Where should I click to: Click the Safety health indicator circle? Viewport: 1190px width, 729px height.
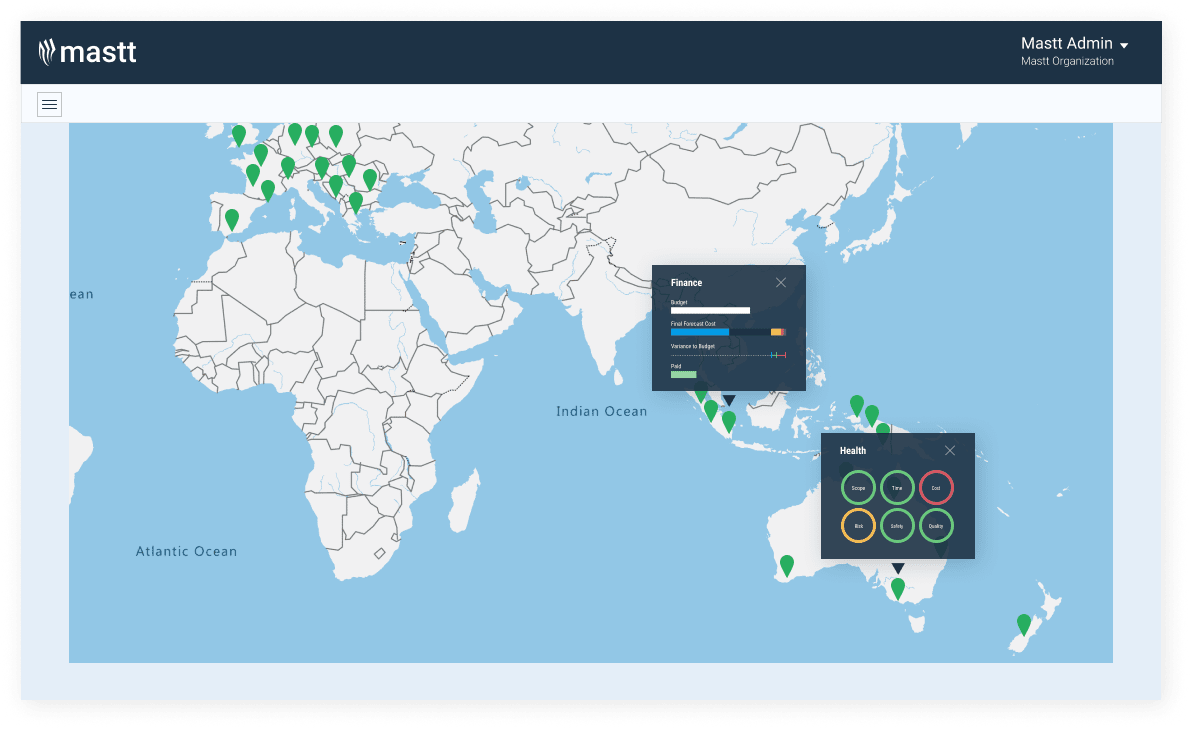(x=897, y=526)
